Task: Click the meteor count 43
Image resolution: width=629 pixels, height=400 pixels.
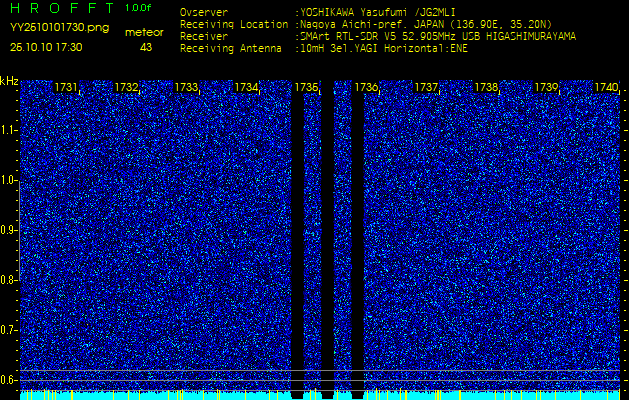Action: click(x=146, y=47)
